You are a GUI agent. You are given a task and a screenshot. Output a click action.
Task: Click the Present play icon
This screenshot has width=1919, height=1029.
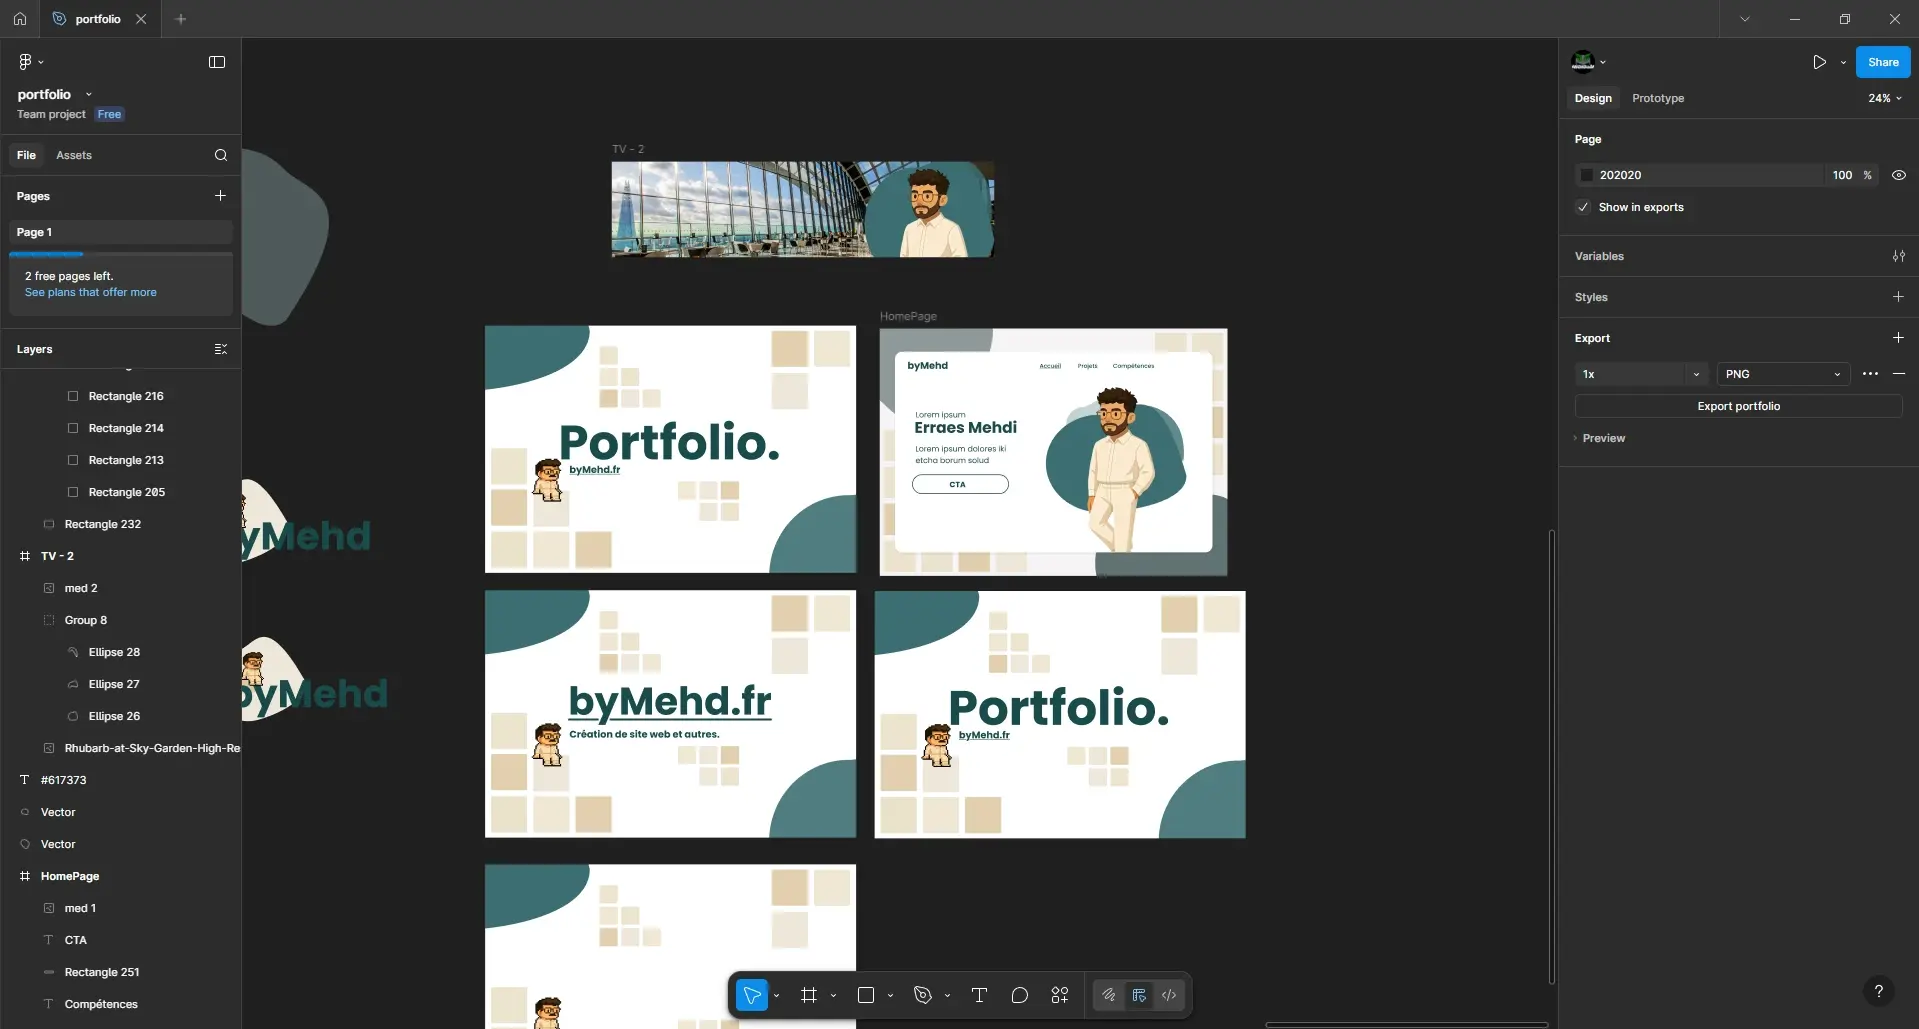click(1819, 62)
